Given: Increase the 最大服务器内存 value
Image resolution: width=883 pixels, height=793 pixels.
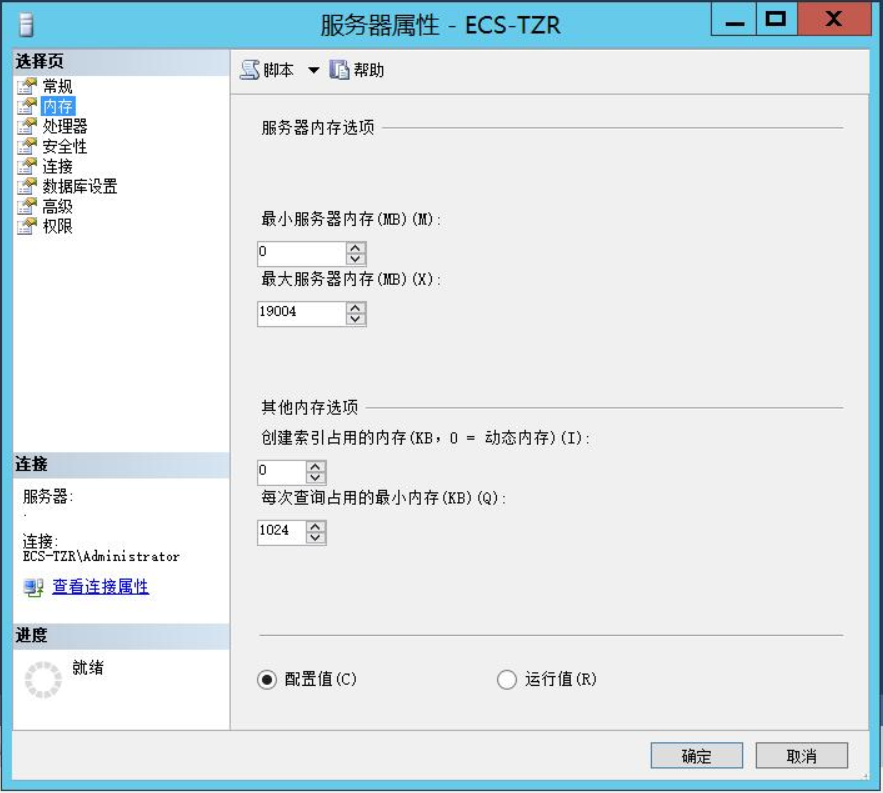Looking at the screenshot, I should tap(355, 308).
